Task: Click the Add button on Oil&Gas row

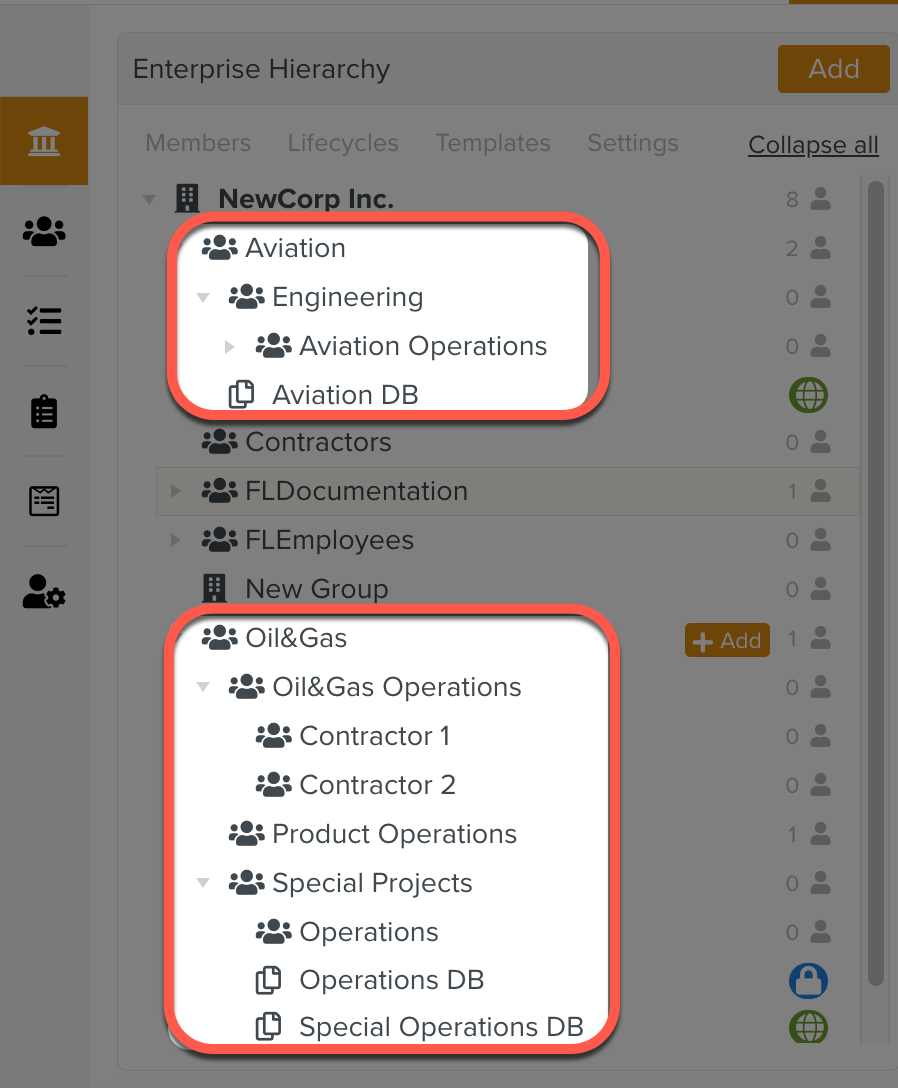Action: pyautogui.click(x=727, y=640)
